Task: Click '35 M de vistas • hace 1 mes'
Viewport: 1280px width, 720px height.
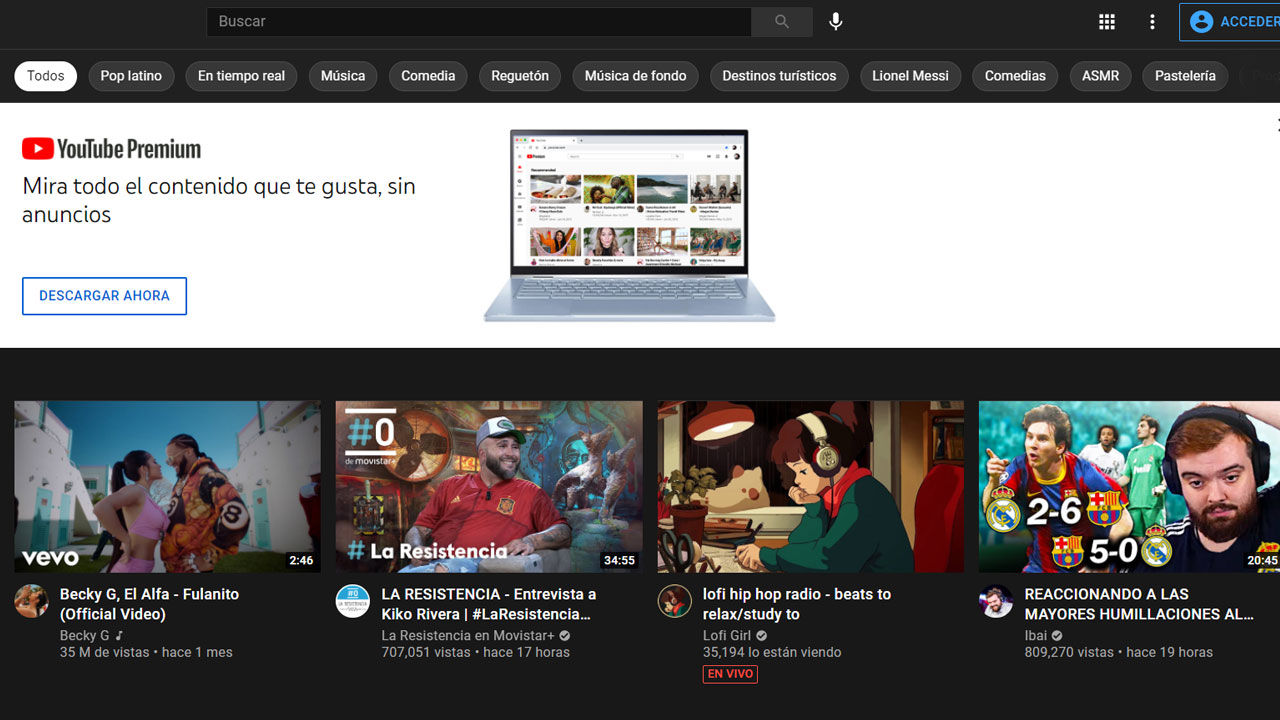Action: (x=146, y=653)
